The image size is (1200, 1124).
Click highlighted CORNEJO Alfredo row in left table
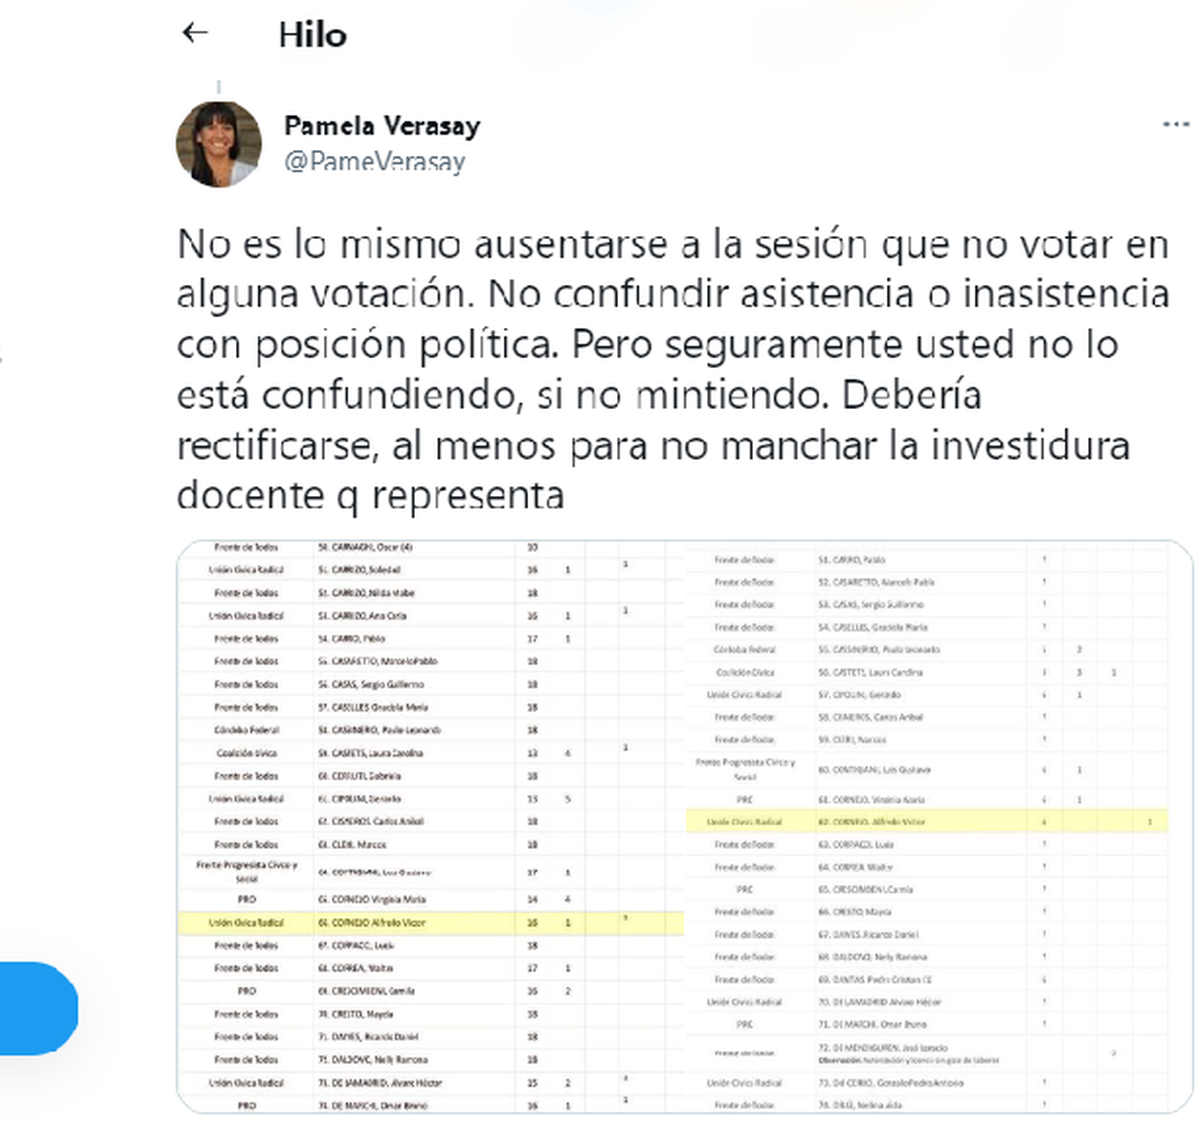tap(378, 922)
